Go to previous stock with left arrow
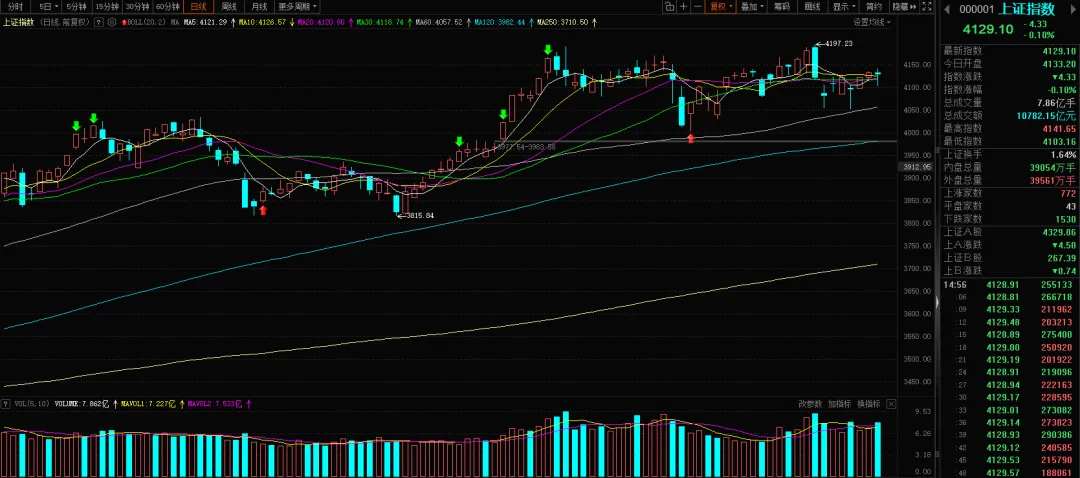Viewport: 1080px width, 478px height. point(947,9)
